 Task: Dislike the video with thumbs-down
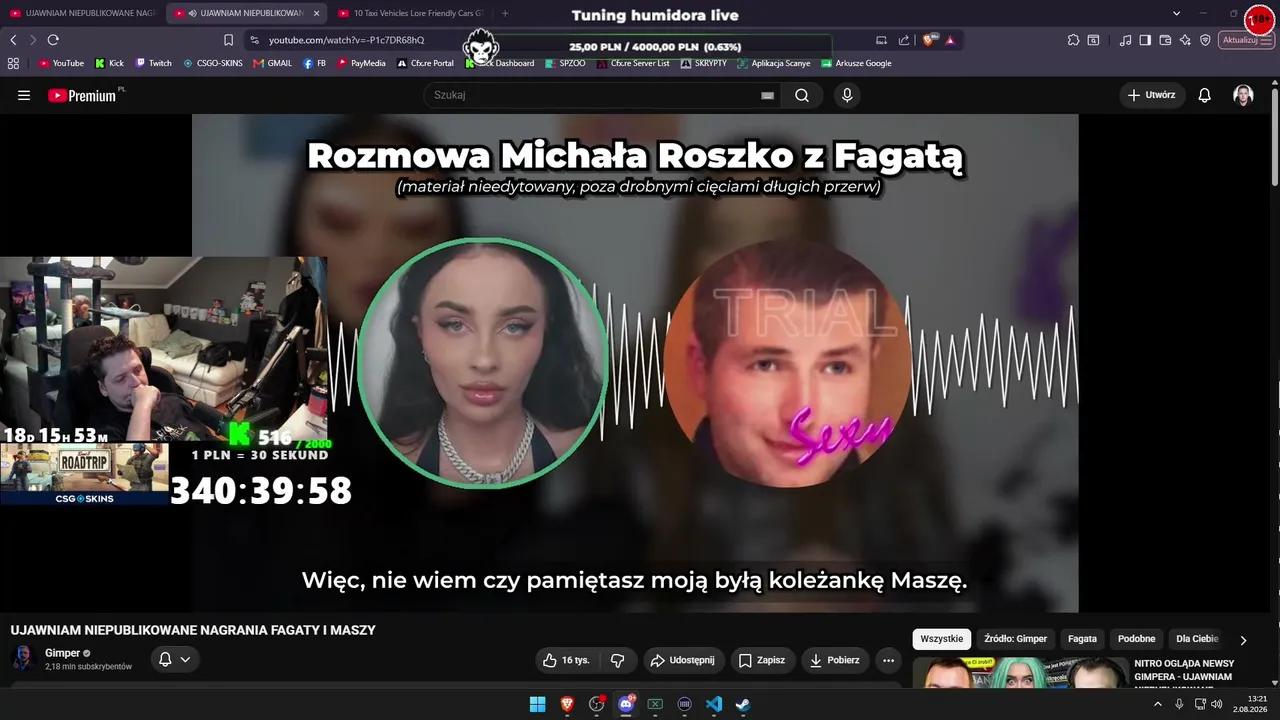coord(617,660)
